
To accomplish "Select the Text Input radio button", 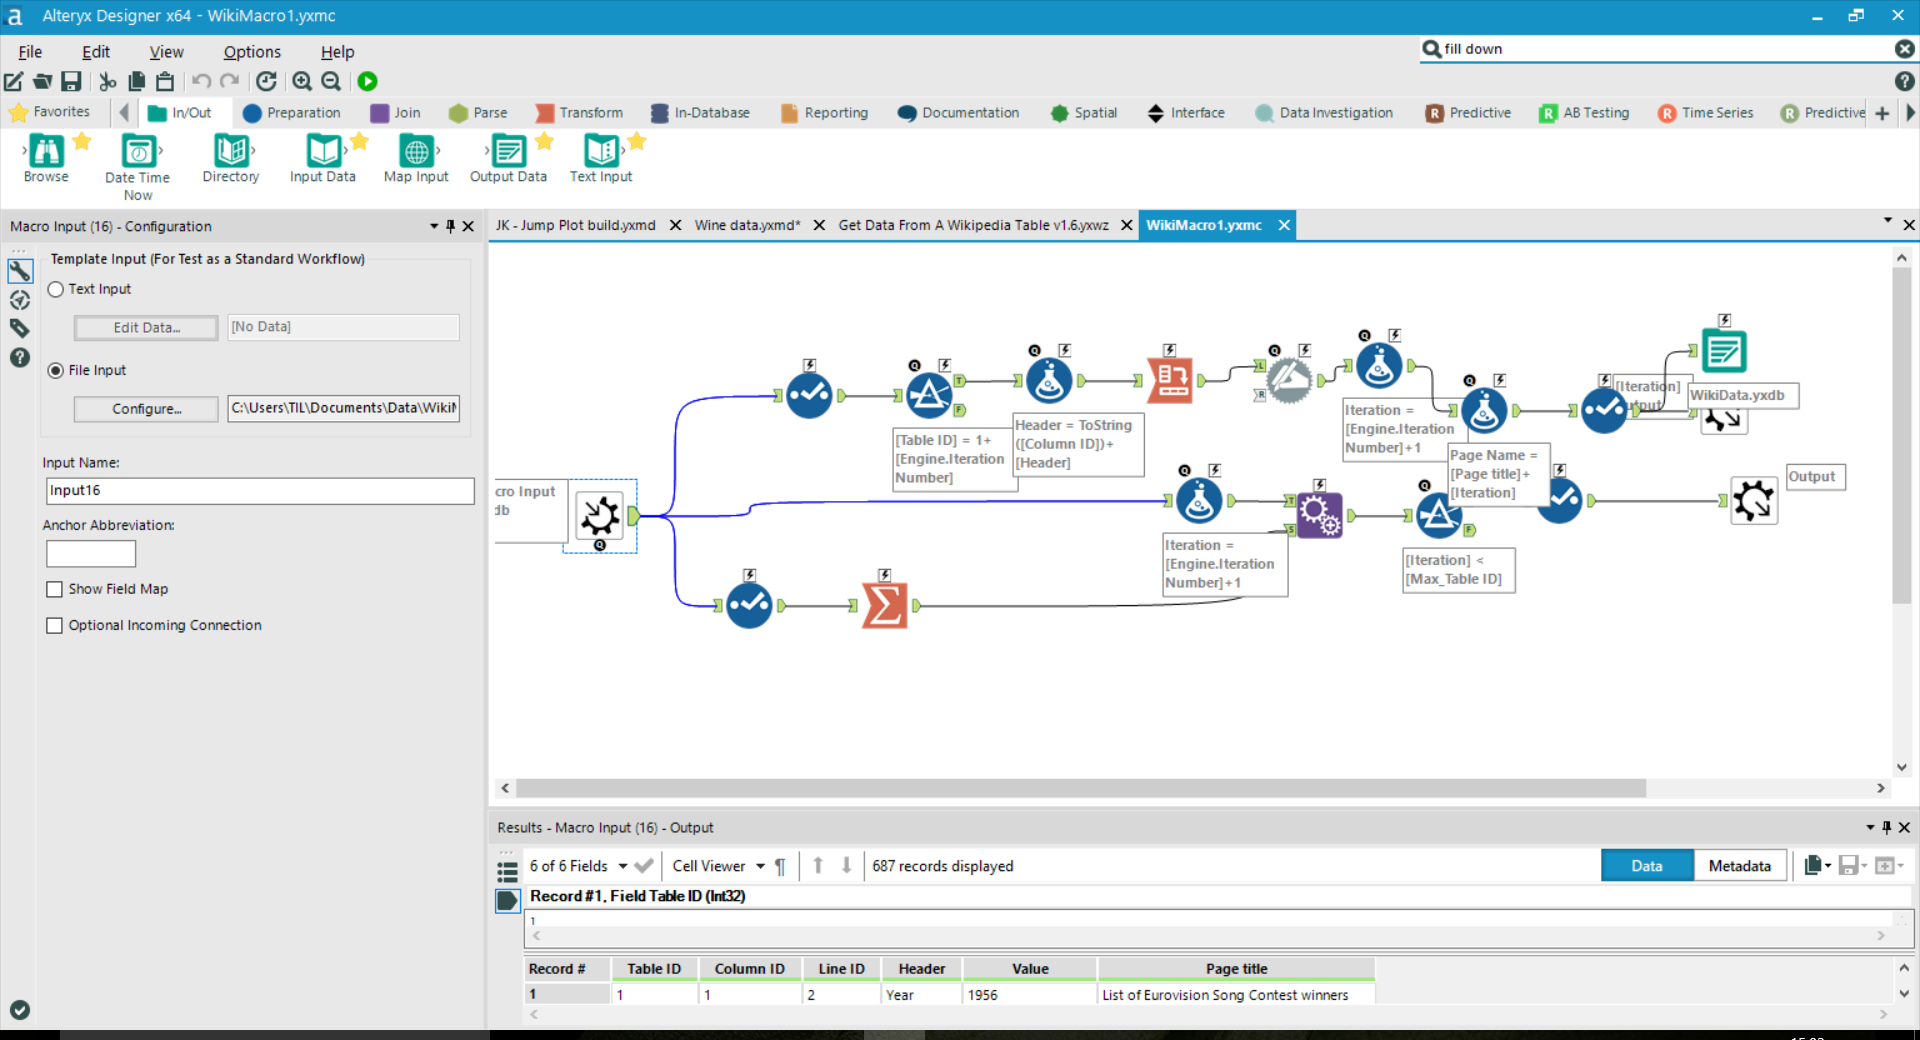I will coord(56,289).
